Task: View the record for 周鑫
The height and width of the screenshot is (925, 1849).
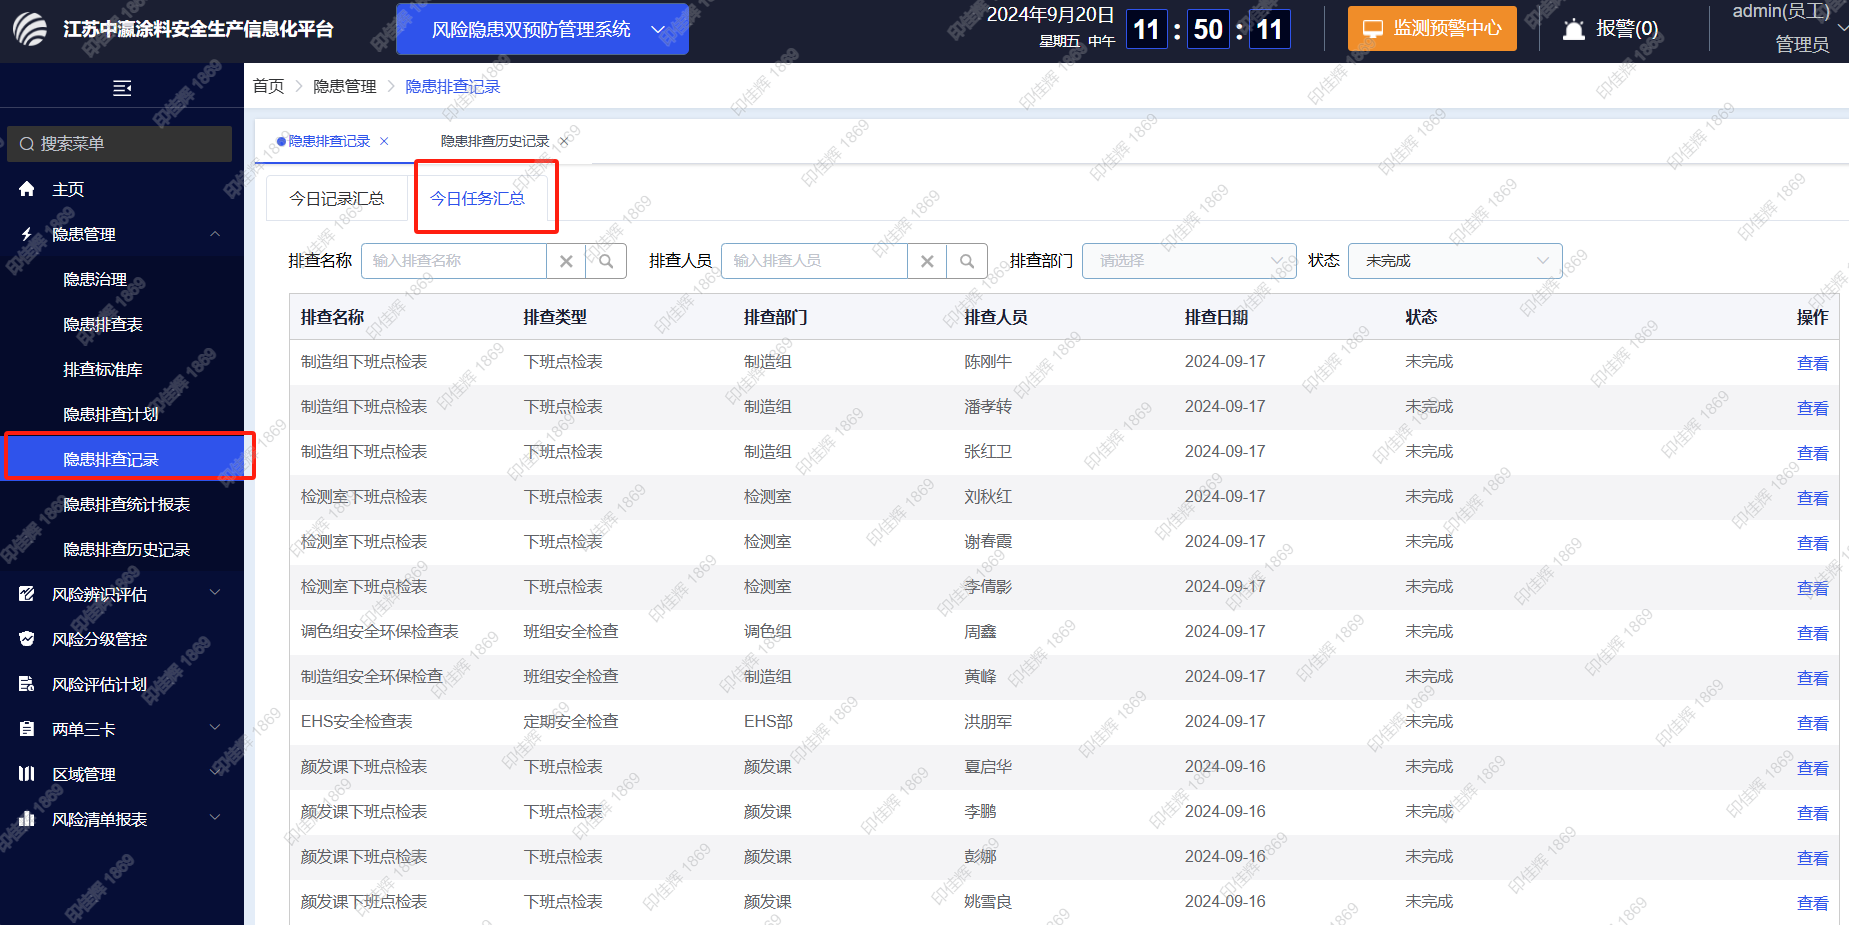Action: point(1812,633)
